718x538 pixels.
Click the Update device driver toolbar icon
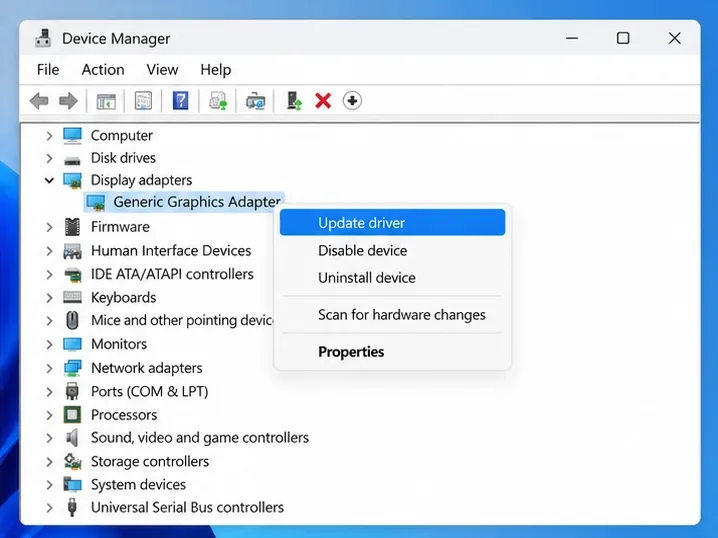point(294,101)
